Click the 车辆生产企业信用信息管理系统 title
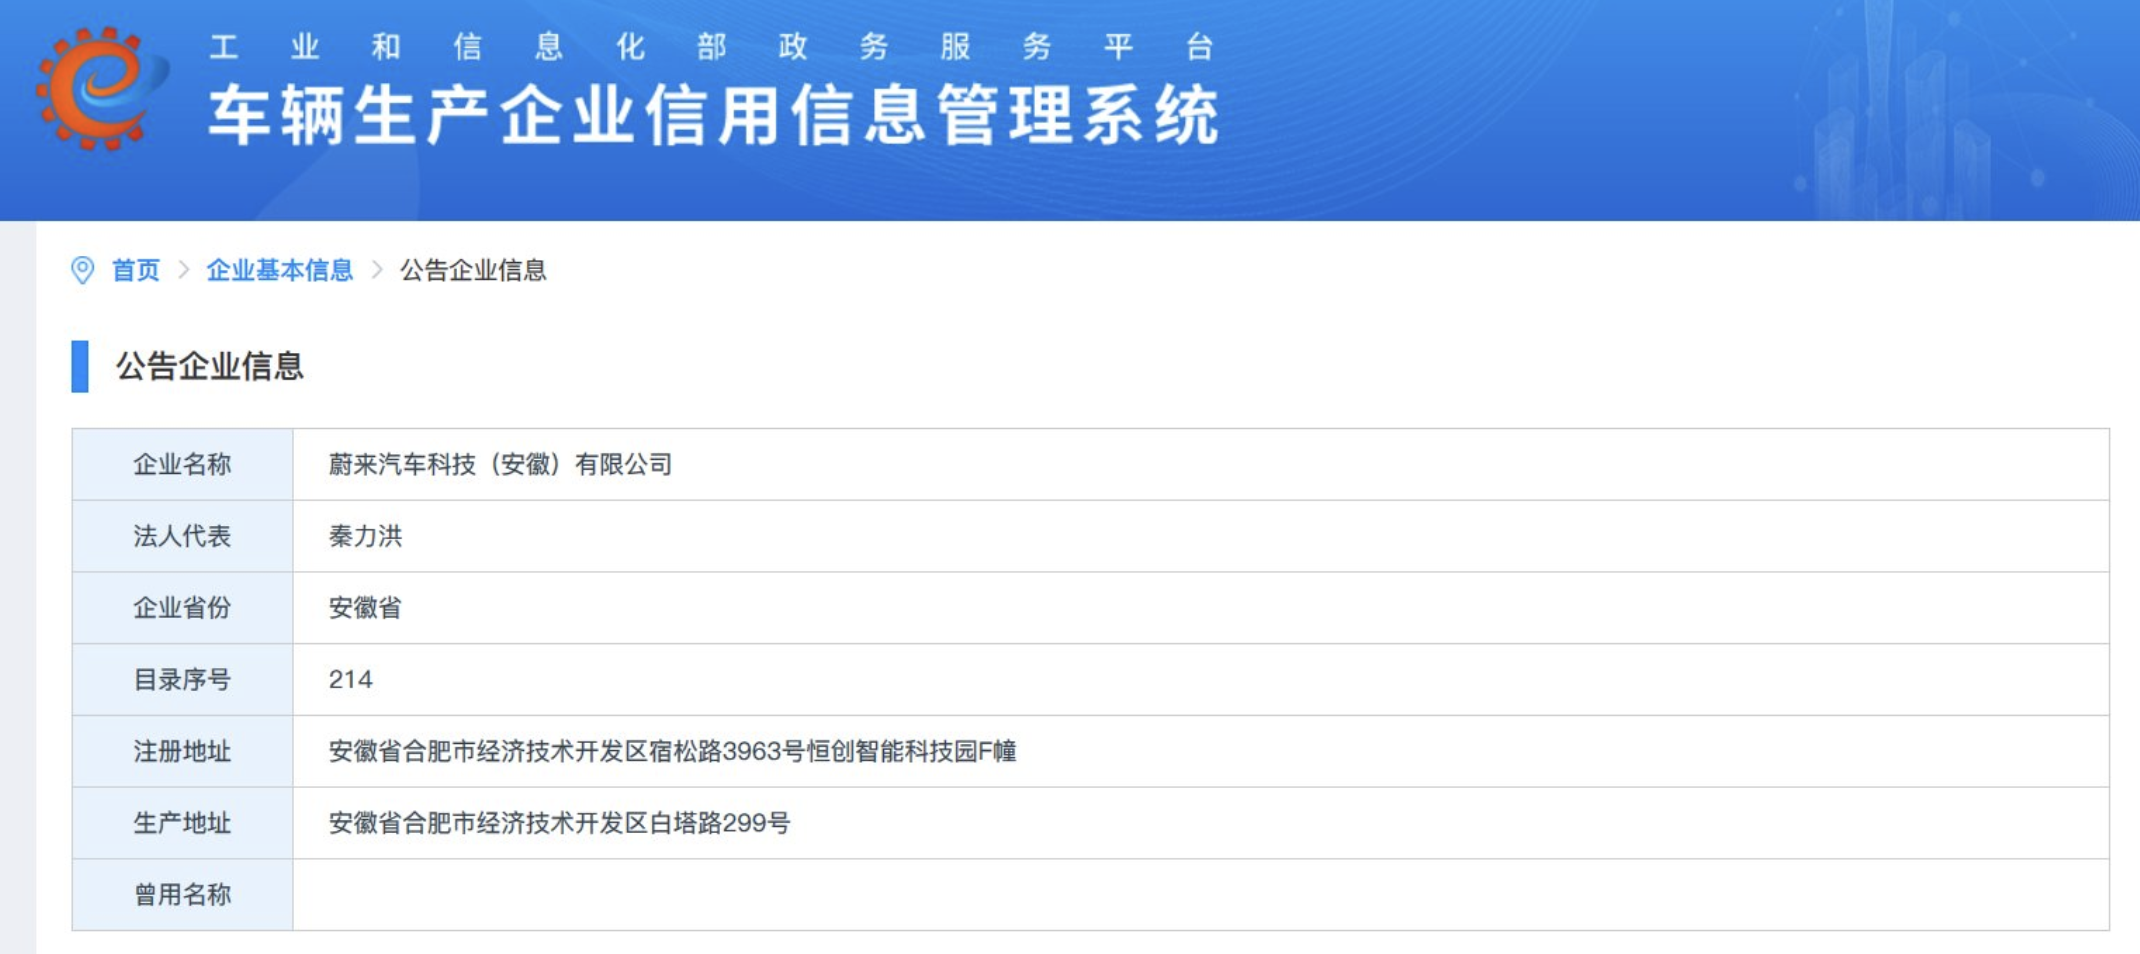 click(x=714, y=115)
